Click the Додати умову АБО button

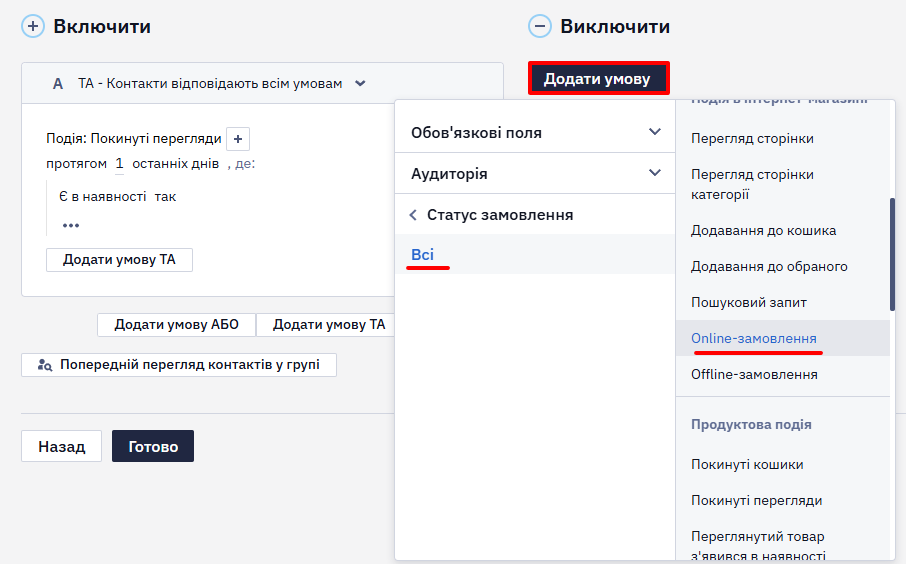pos(176,324)
